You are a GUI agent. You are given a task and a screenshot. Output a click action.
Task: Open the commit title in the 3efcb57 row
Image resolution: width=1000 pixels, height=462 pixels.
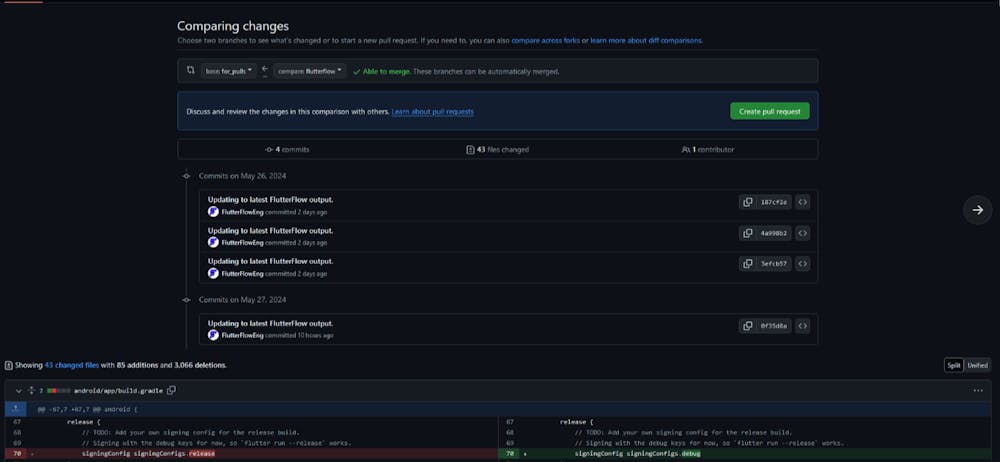pyautogui.click(x=270, y=261)
